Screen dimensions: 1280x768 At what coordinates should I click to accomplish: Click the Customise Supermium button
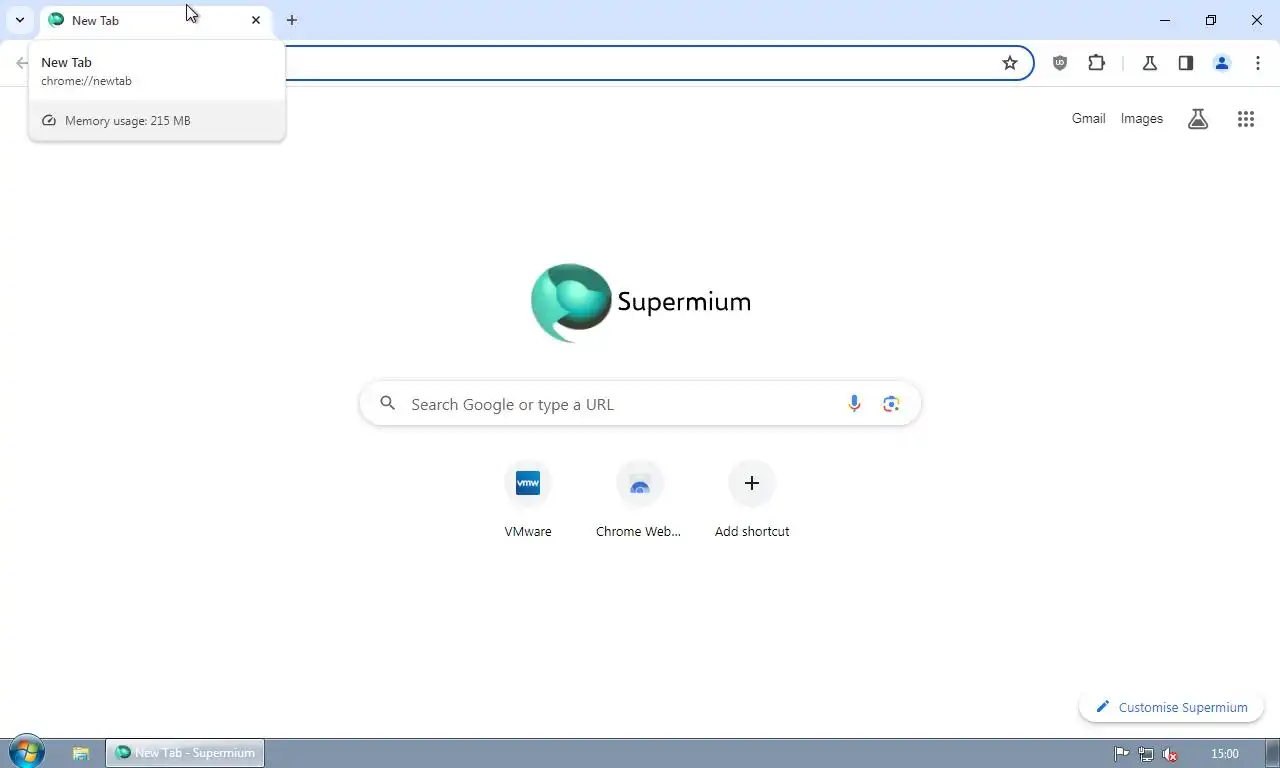(1171, 707)
